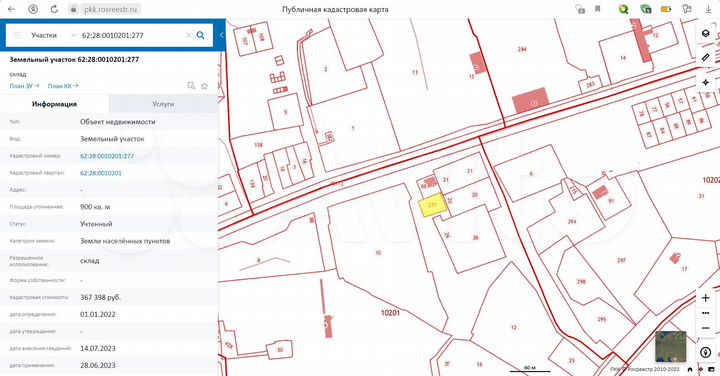This screenshot has height=376, width=720.
Task: Open the План ЗУ link
Action: click(x=24, y=86)
